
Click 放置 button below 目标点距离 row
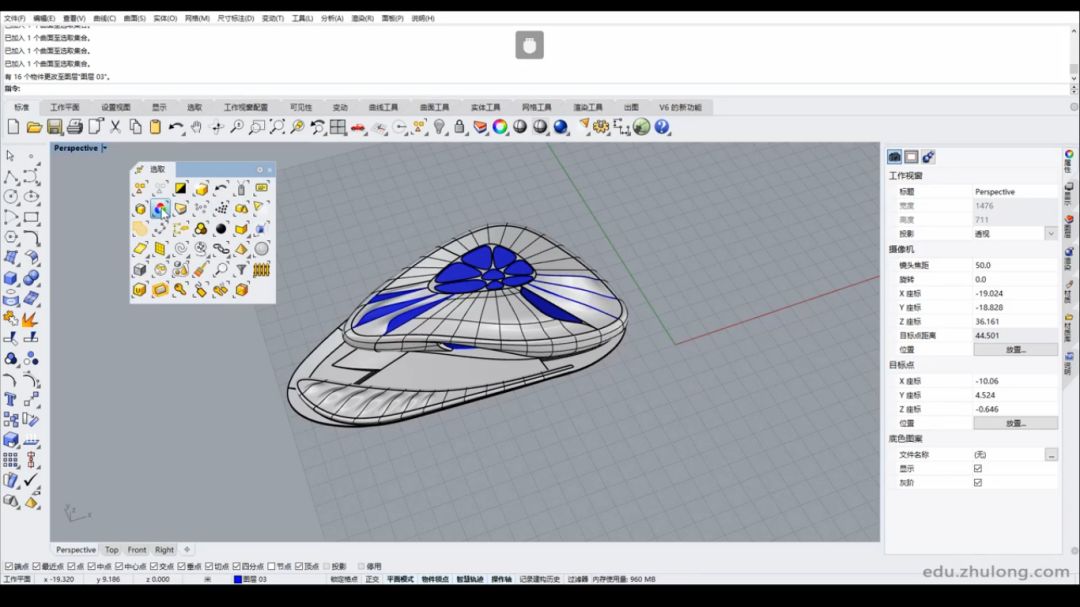click(x=1015, y=350)
